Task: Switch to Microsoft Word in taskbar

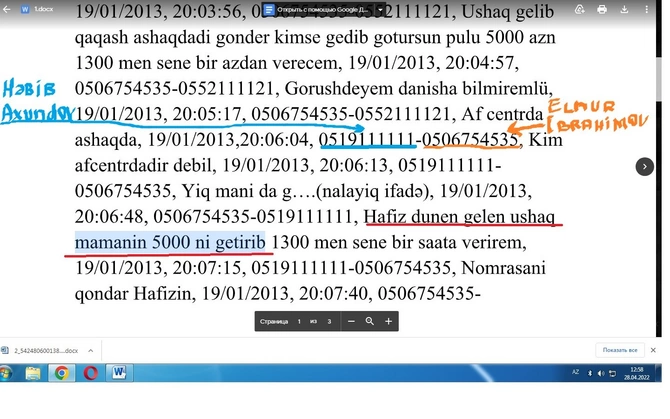Action: [119, 373]
